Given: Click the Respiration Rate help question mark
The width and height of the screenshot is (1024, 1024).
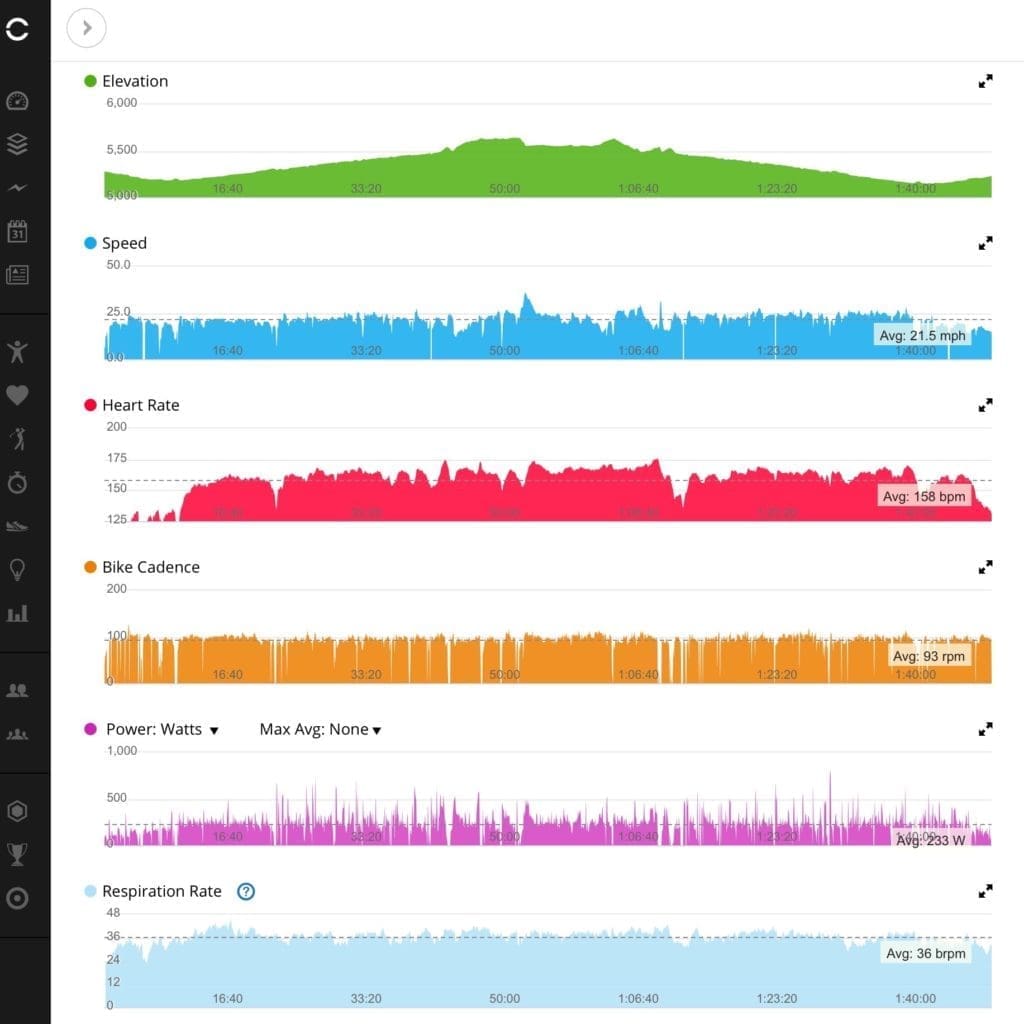Looking at the screenshot, I should pyautogui.click(x=246, y=891).
